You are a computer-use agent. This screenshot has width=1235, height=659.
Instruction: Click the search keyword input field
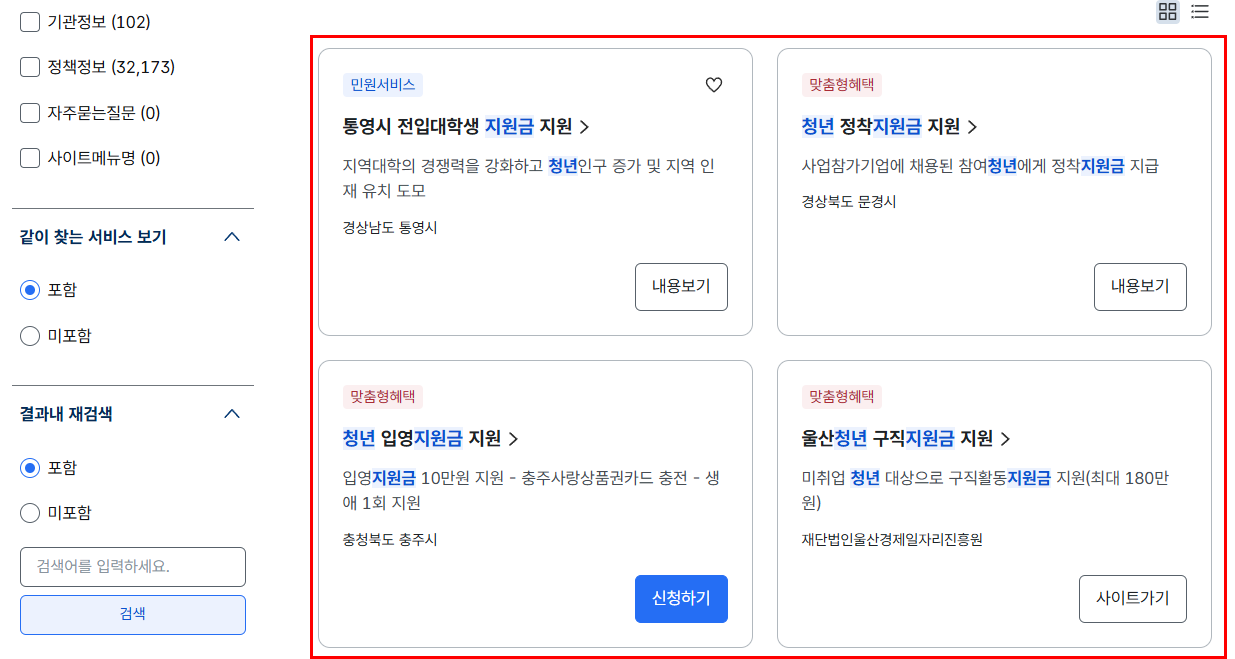[132, 566]
